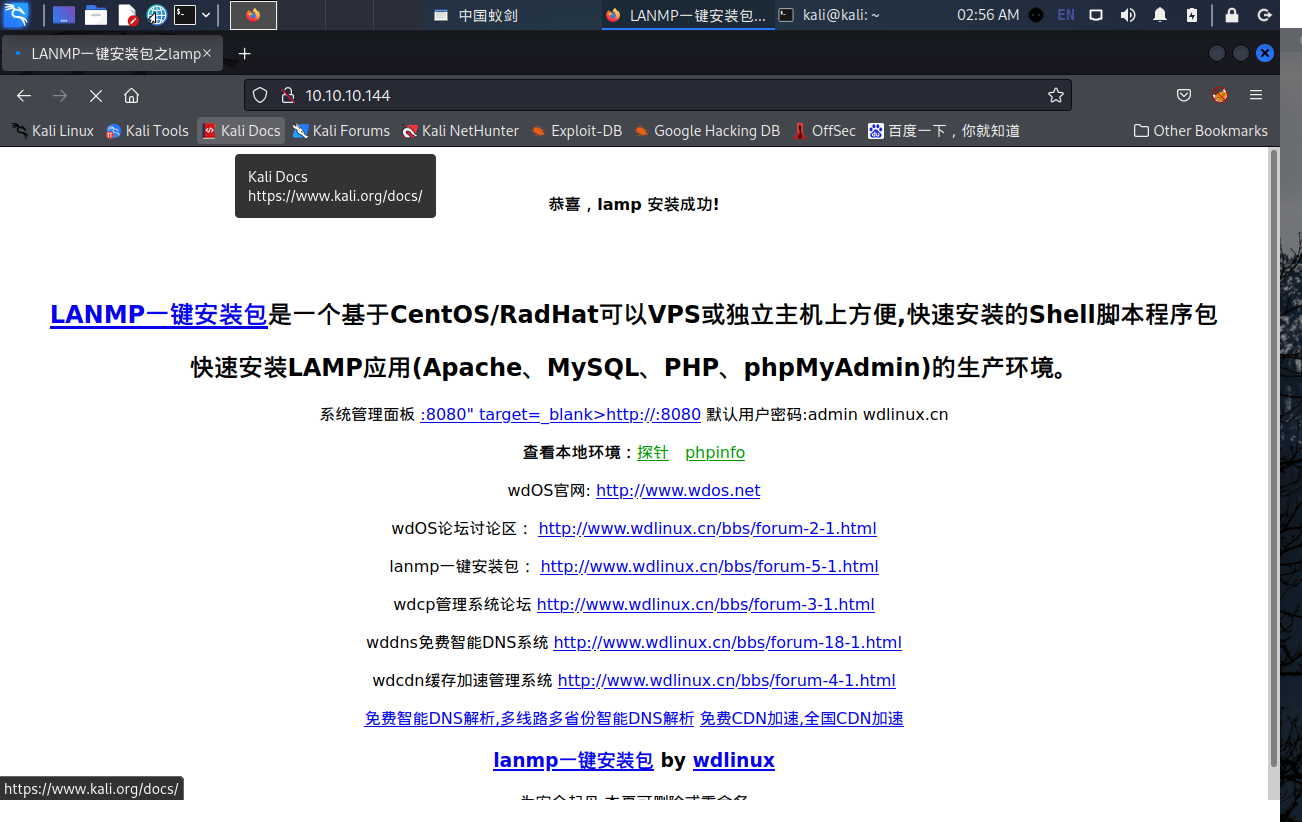Focus the address bar showing 10.10.10.144
The image size is (1302, 822).
[658, 95]
